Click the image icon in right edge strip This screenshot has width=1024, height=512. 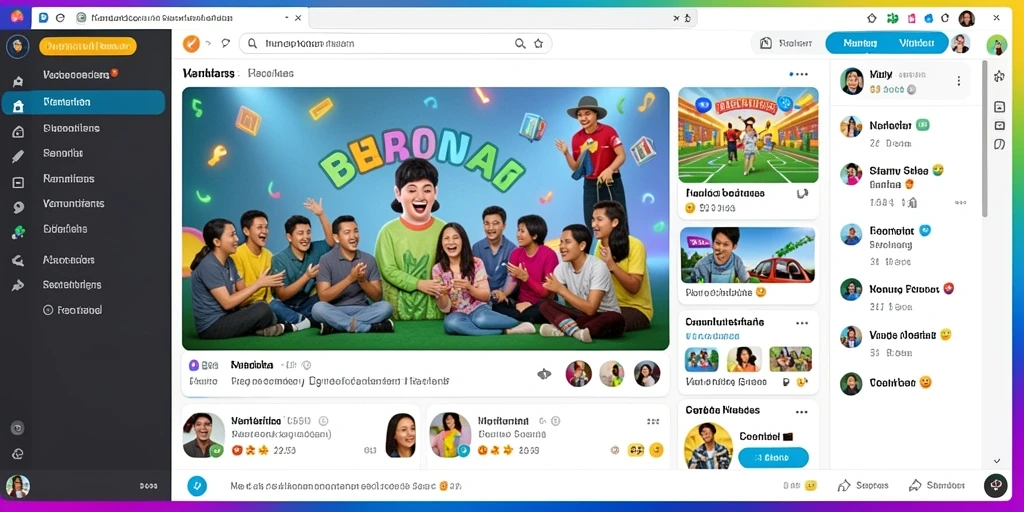pyautogui.click(x=999, y=106)
